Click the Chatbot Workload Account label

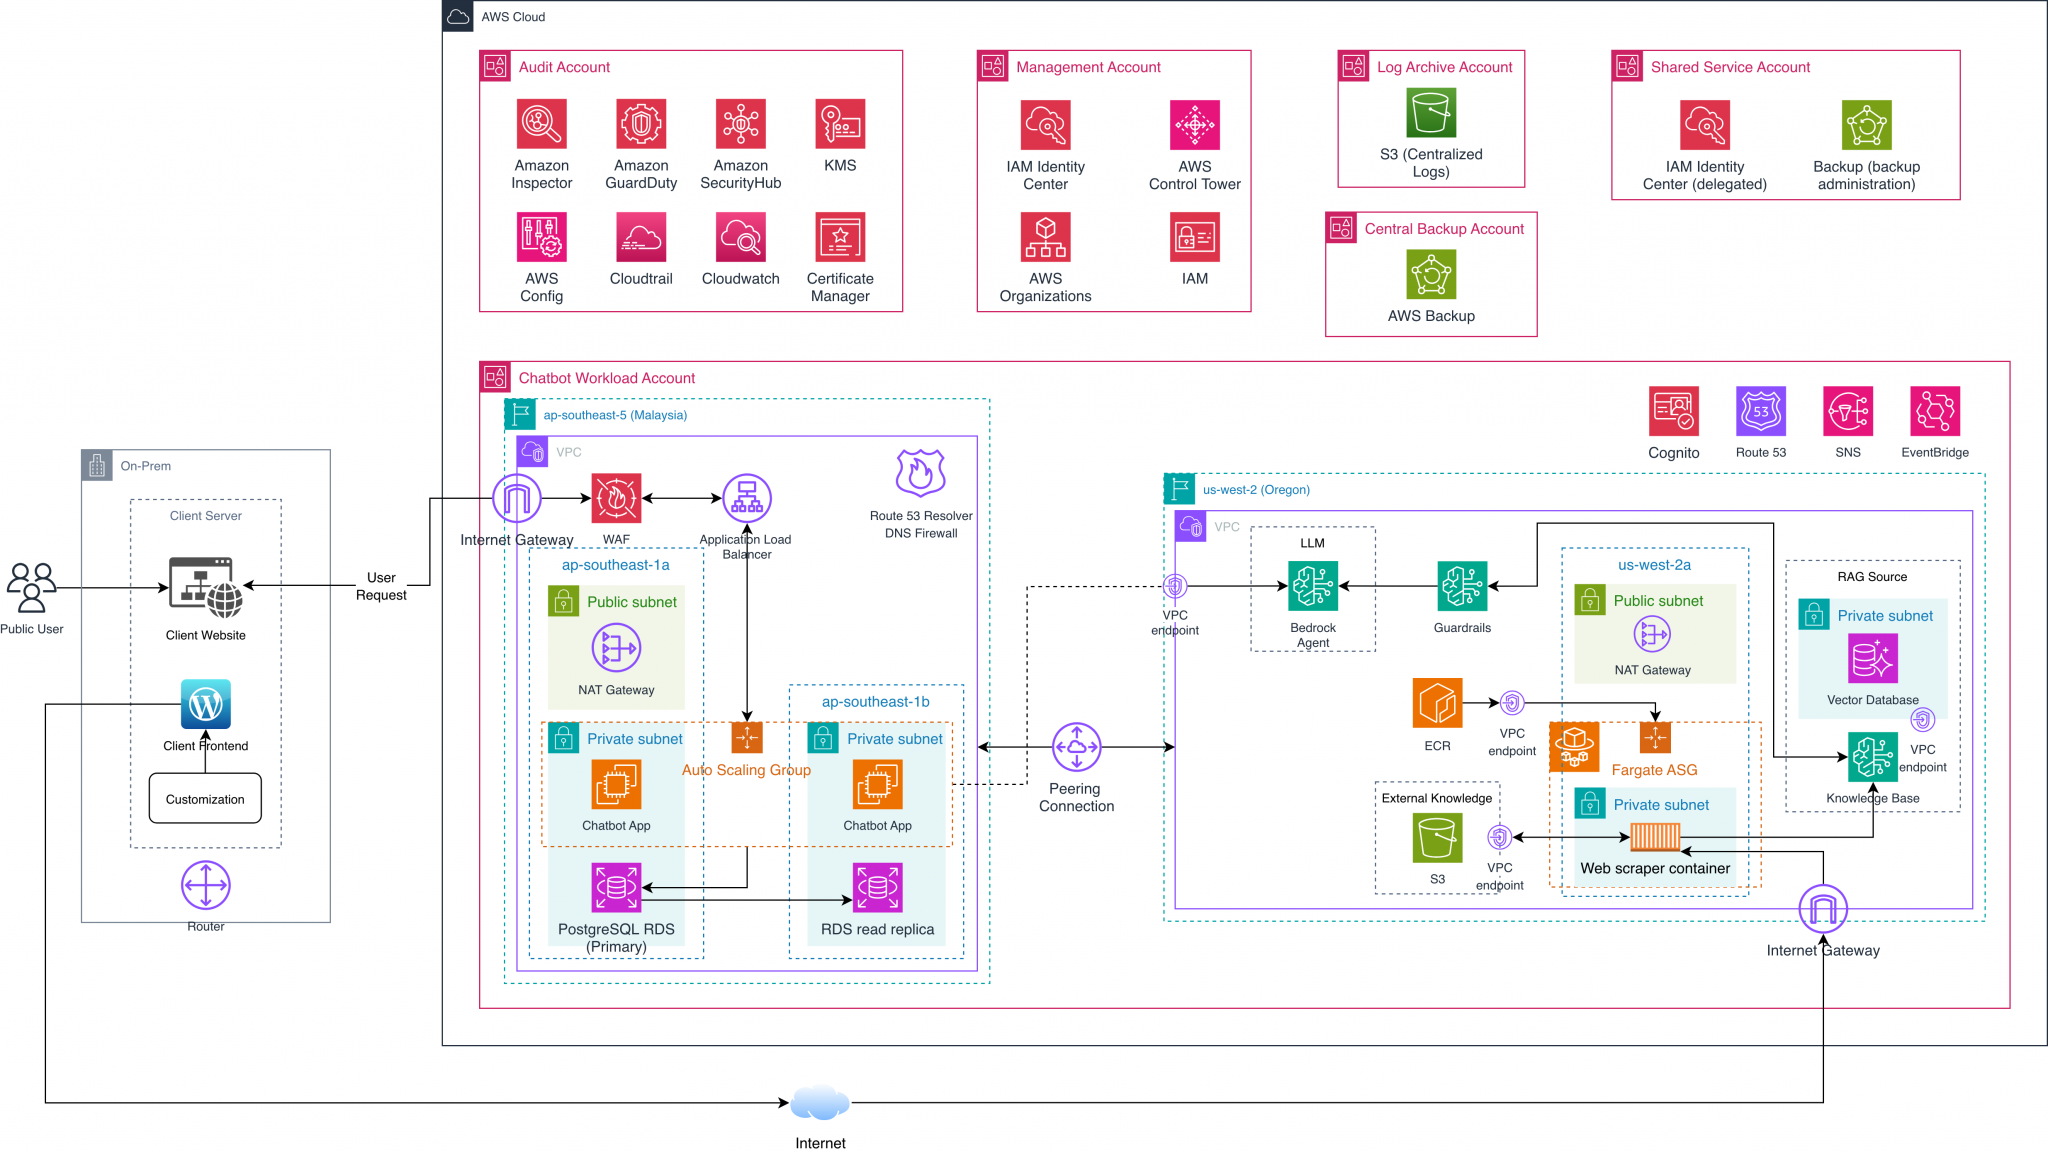[606, 378]
